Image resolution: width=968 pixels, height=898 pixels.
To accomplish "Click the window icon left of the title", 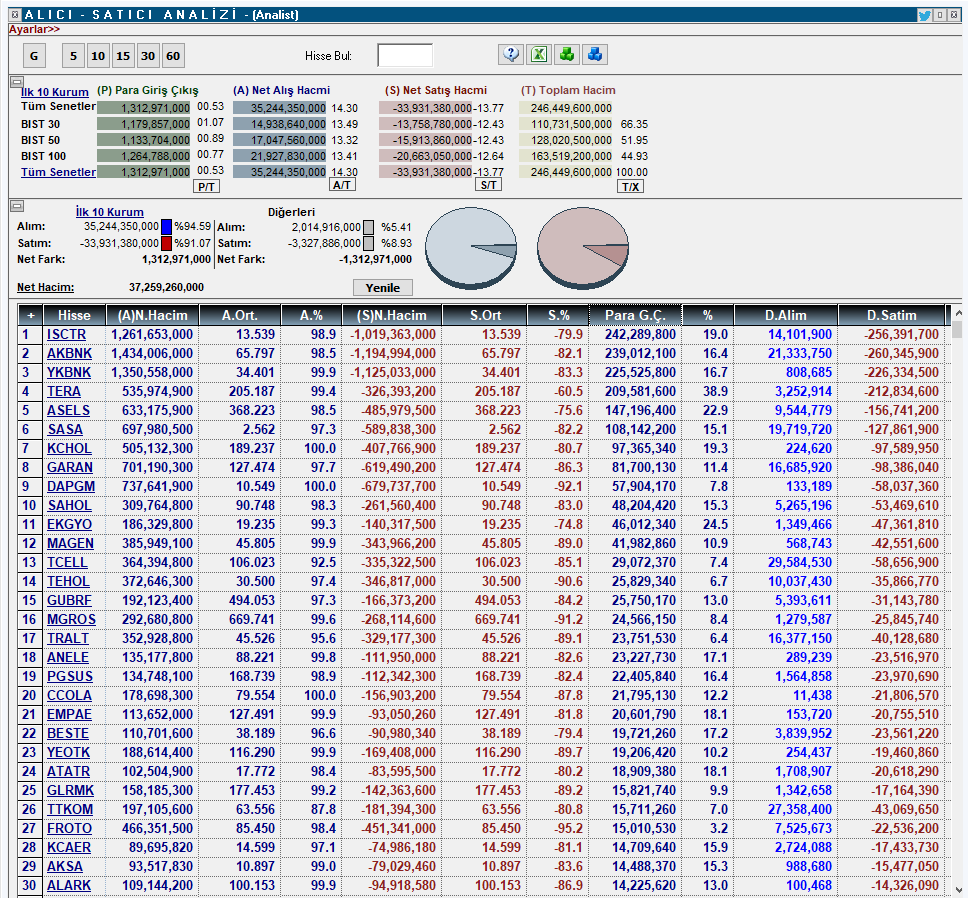I will [15, 15].
